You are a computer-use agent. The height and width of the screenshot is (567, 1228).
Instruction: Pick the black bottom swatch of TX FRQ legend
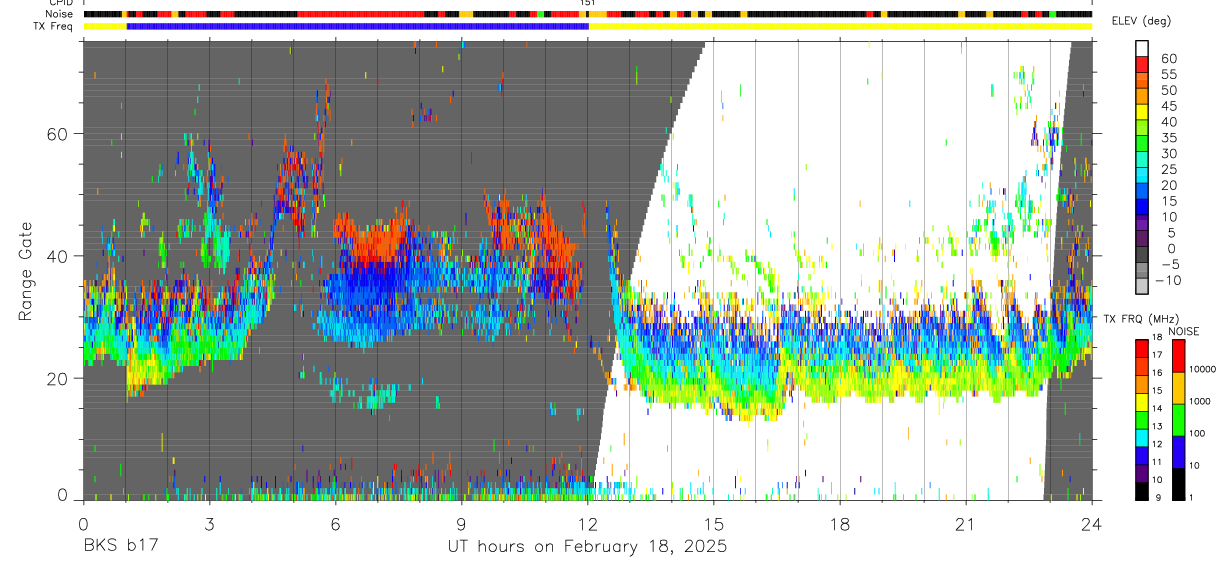(x=1142, y=491)
